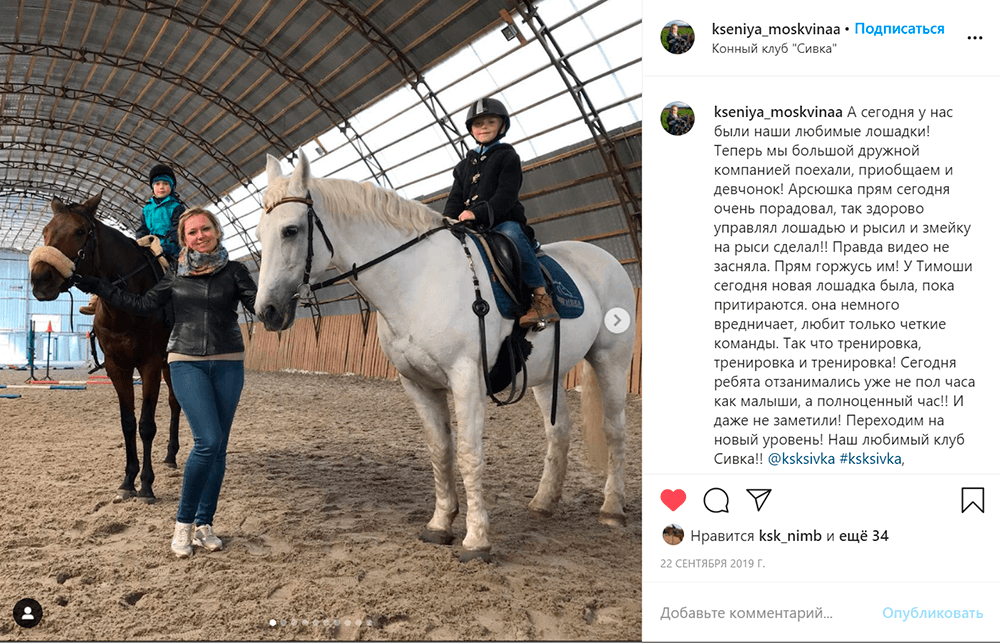
Task: Click Подписаться to follow the account
Action: [x=899, y=29]
